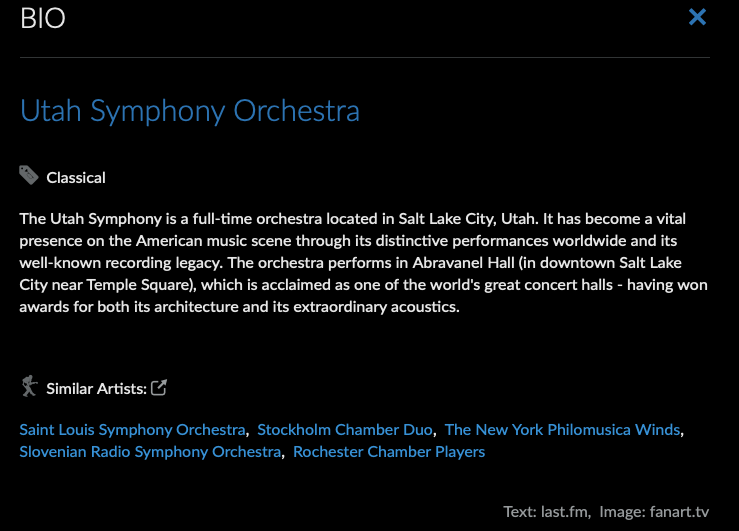Open Saint Louis Symphony Orchestra artist link
Image resolution: width=739 pixels, height=531 pixels.
(132, 430)
